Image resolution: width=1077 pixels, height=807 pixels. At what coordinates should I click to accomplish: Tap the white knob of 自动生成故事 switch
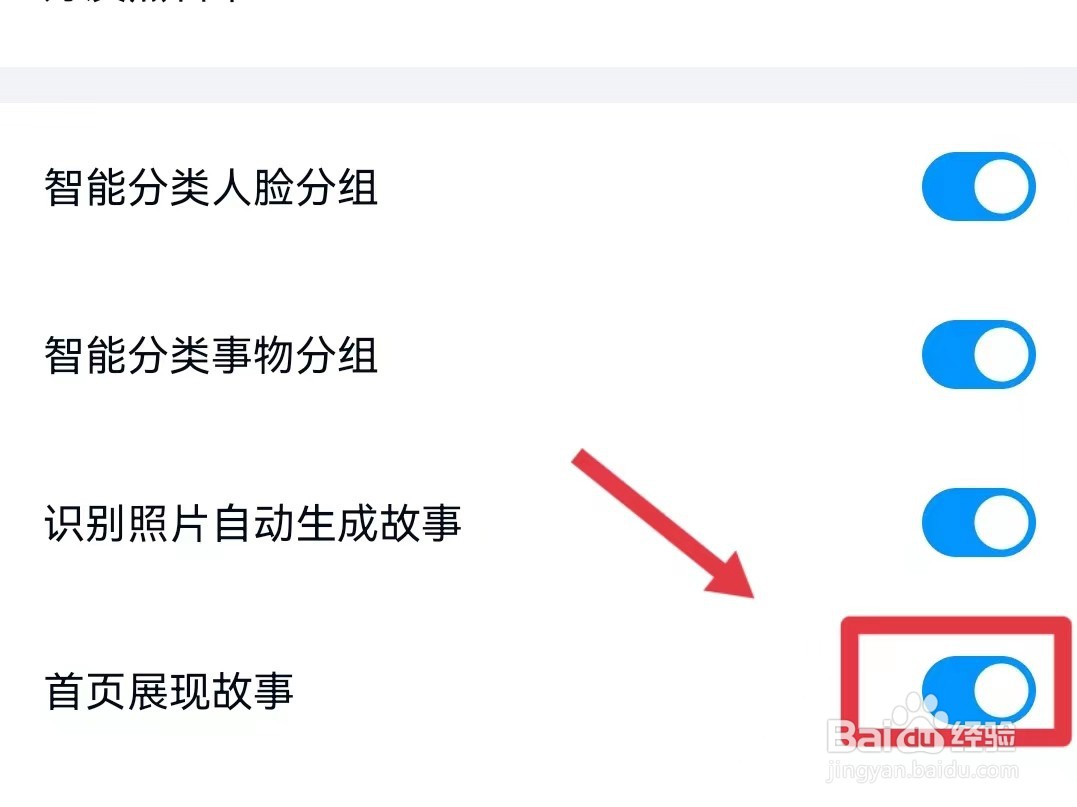tap(1001, 523)
